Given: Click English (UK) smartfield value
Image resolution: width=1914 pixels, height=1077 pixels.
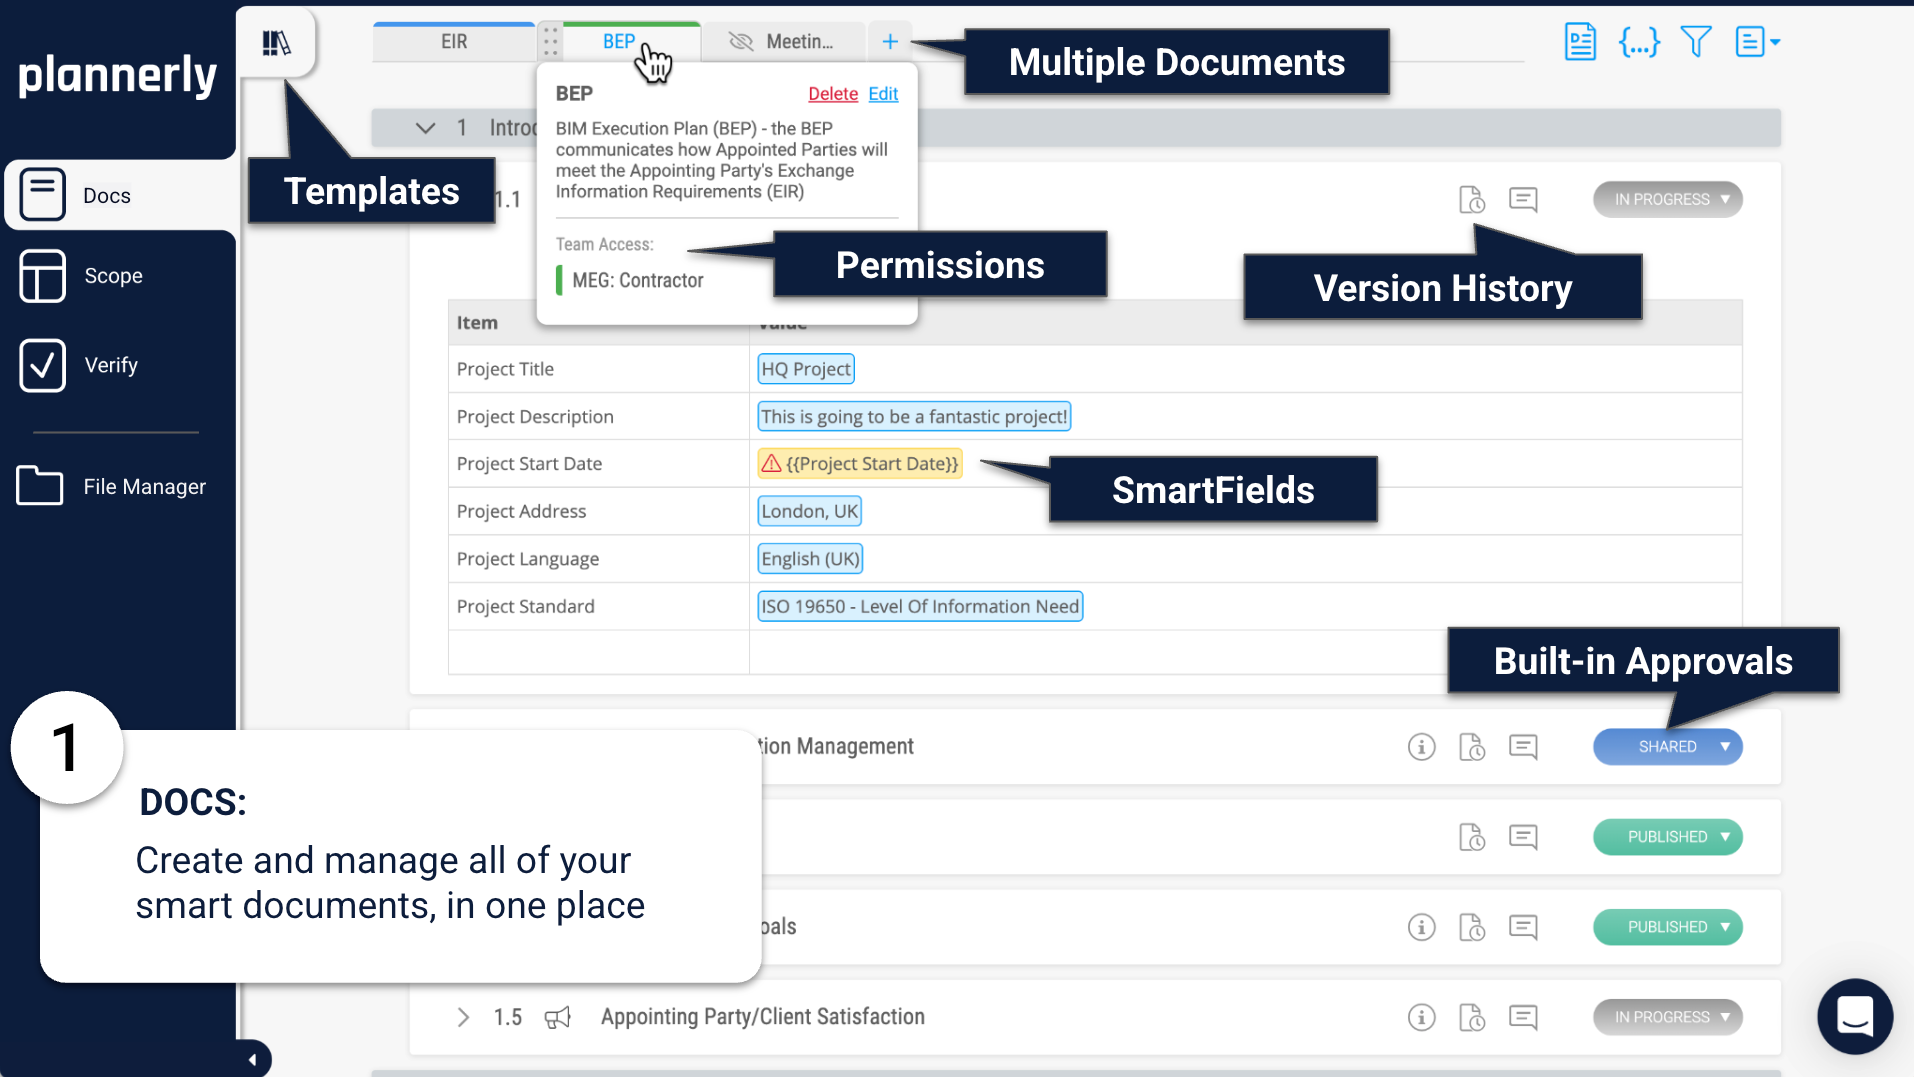Looking at the screenshot, I should click(x=810, y=559).
